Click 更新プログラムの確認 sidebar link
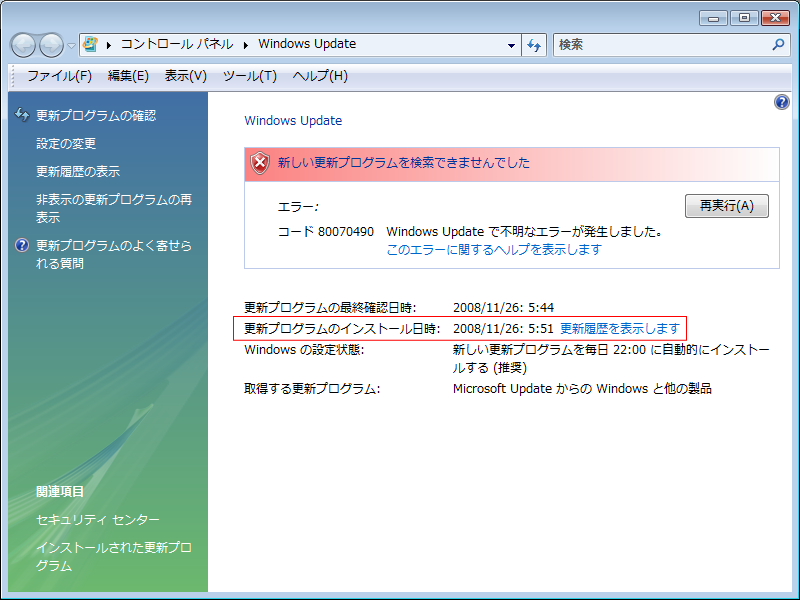This screenshot has height=600, width=800. pos(96,116)
